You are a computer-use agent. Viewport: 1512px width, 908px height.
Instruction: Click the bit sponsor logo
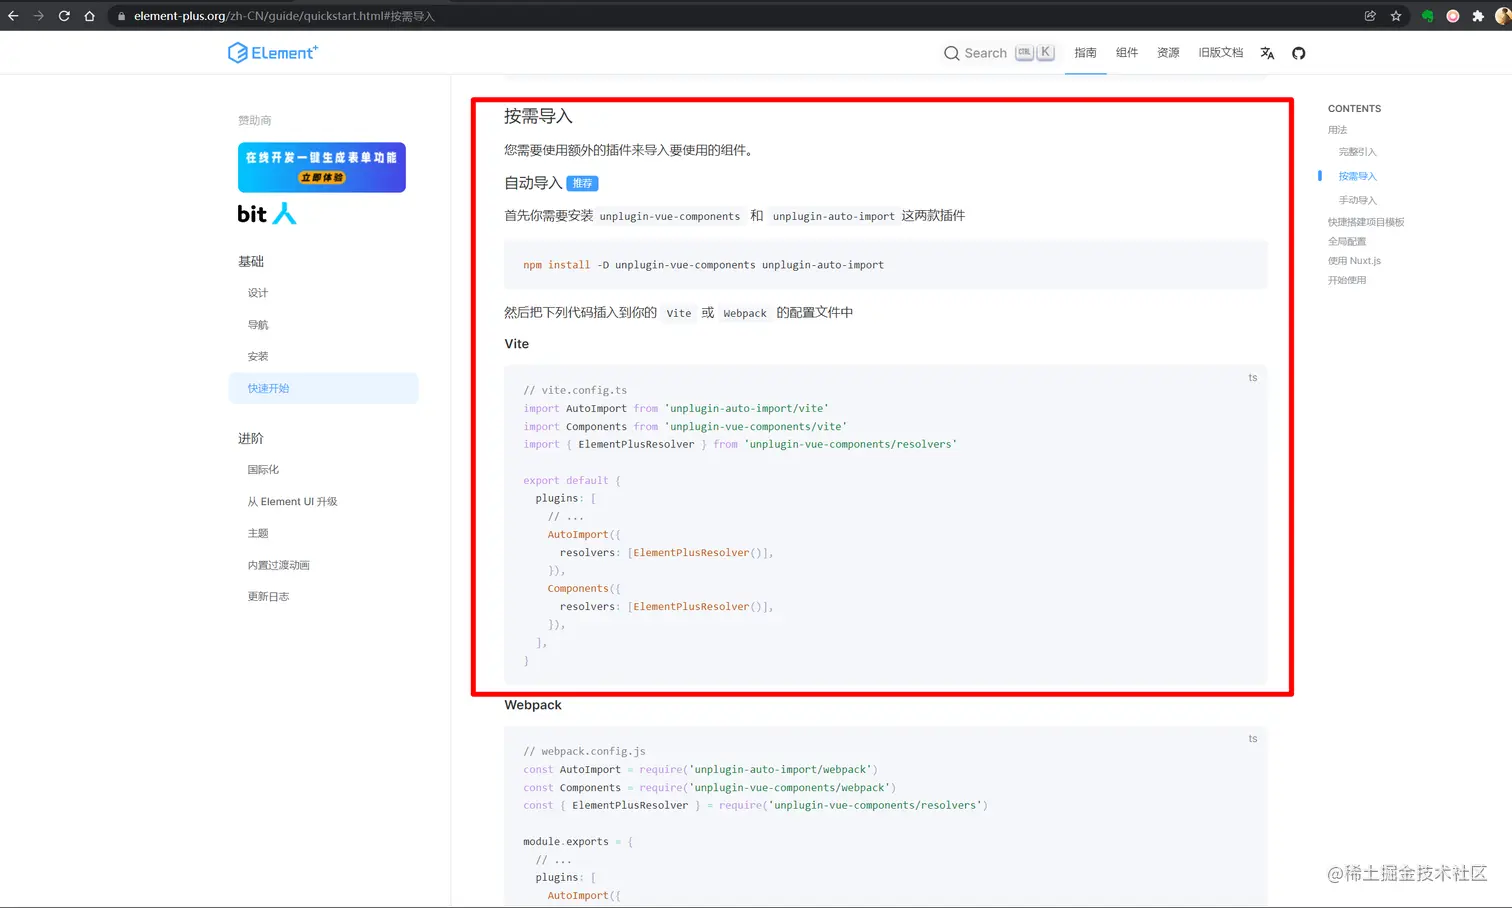click(x=267, y=213)
